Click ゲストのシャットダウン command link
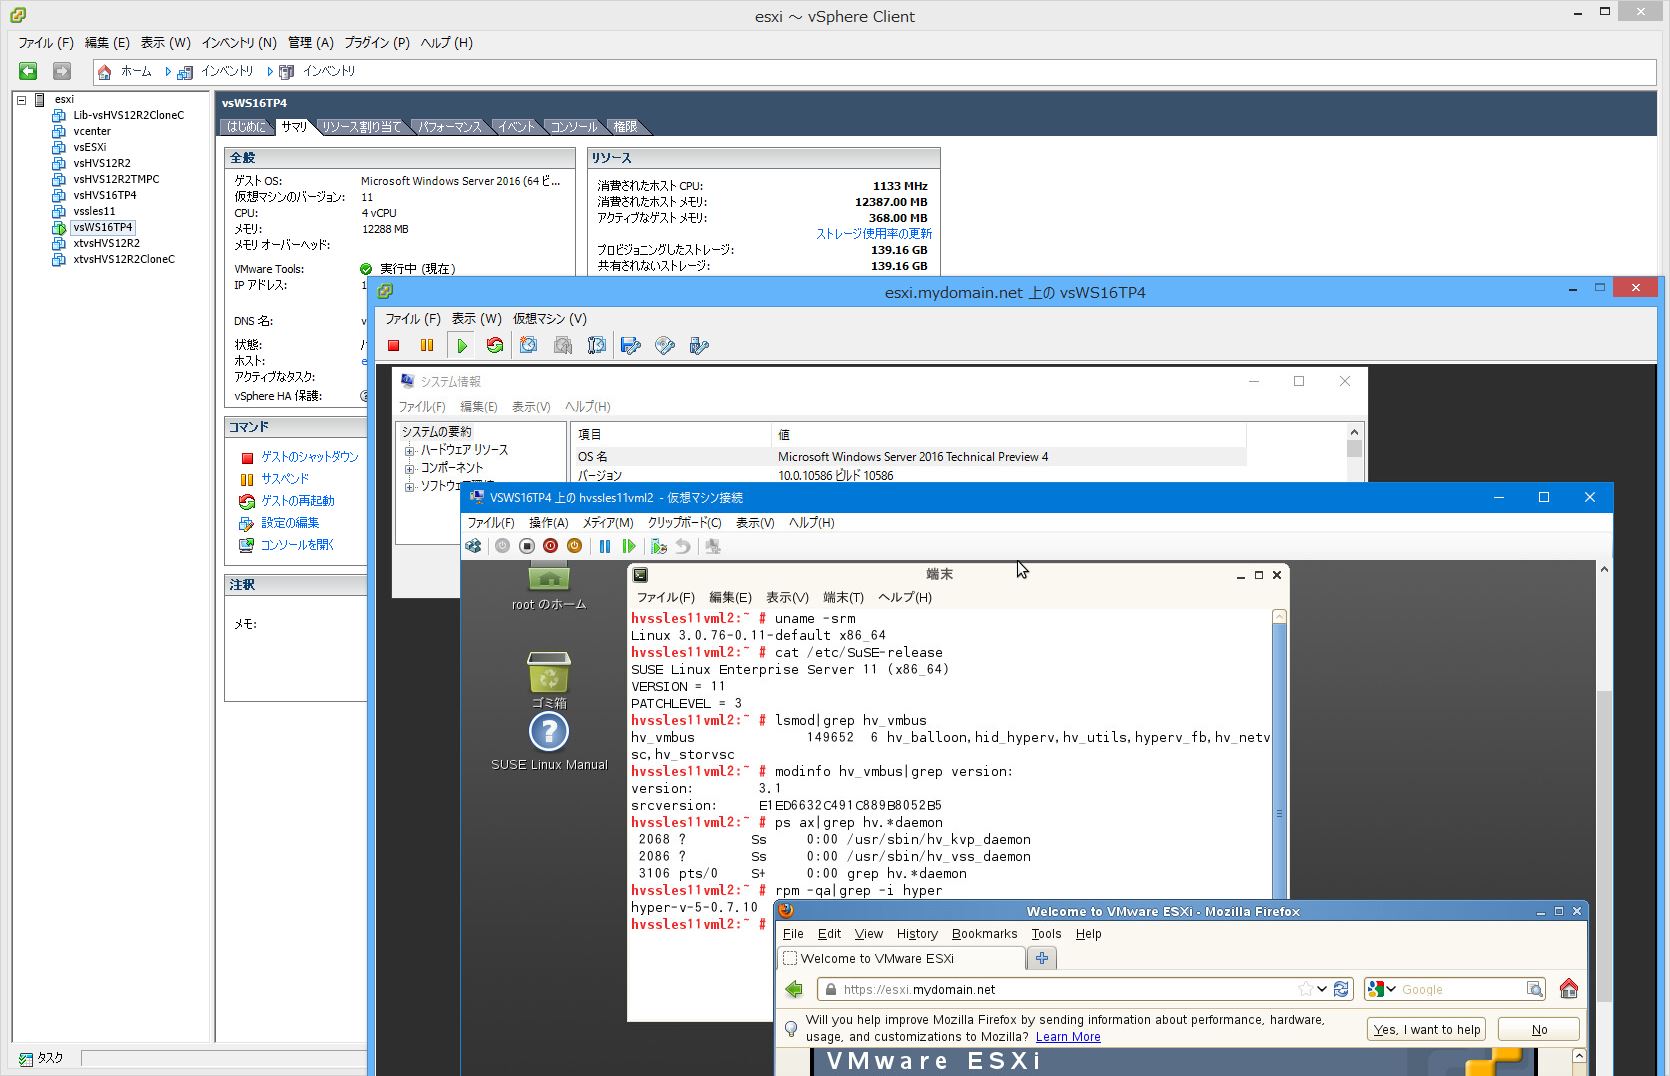1670x1076 pixels. tap(310, 456)
